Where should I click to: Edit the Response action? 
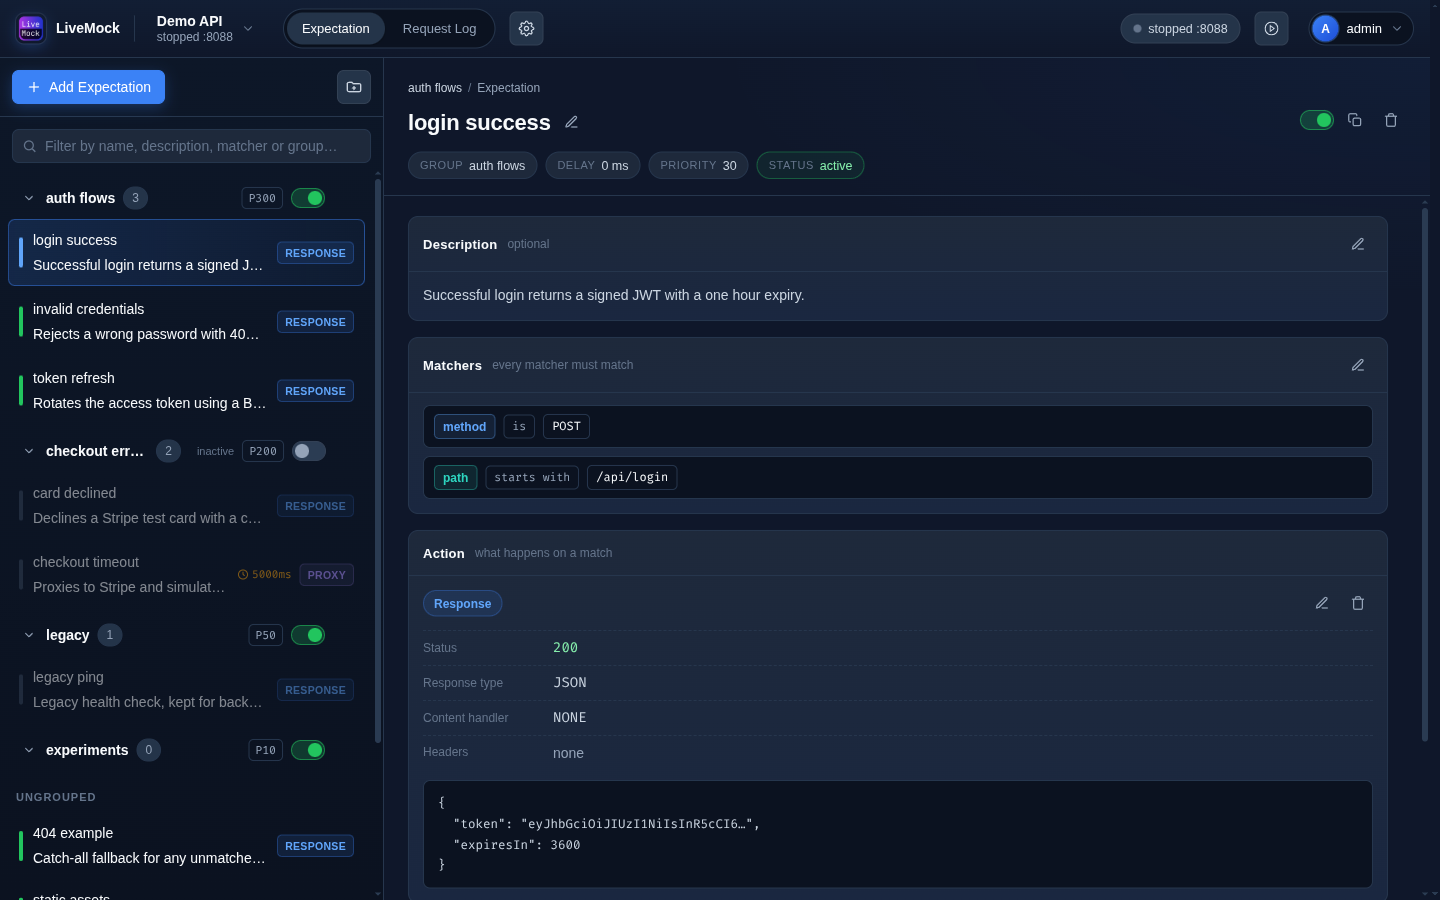coord(1322,603)
